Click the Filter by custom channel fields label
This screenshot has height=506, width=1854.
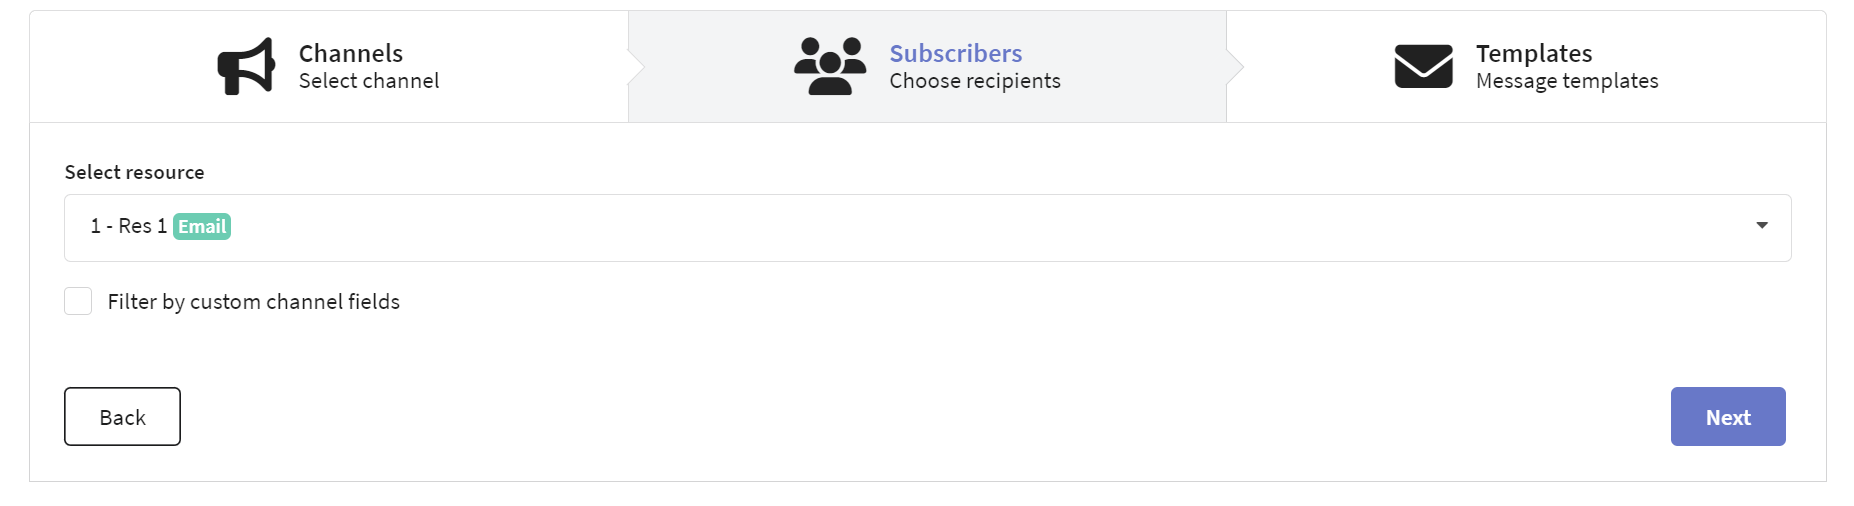tap(254, 302)
